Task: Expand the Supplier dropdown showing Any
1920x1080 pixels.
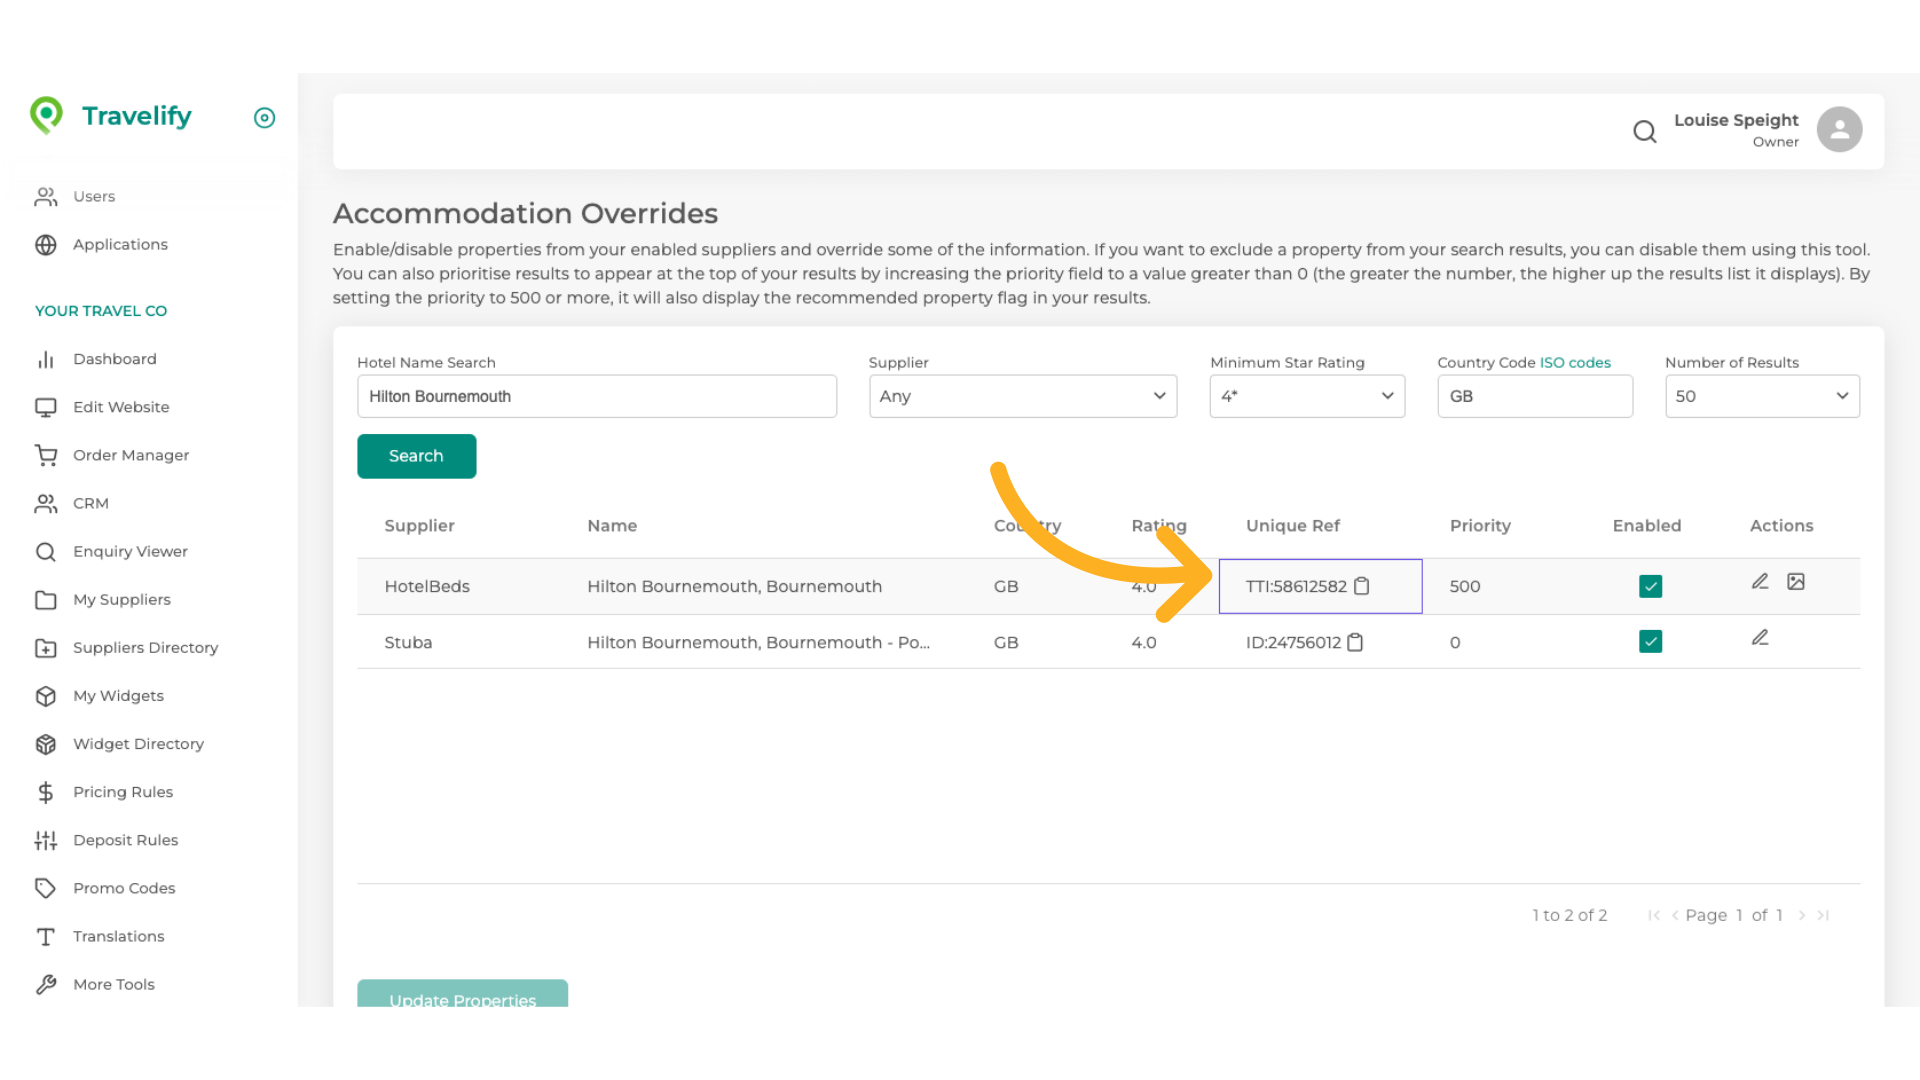Action: (x=1022, y=396)
